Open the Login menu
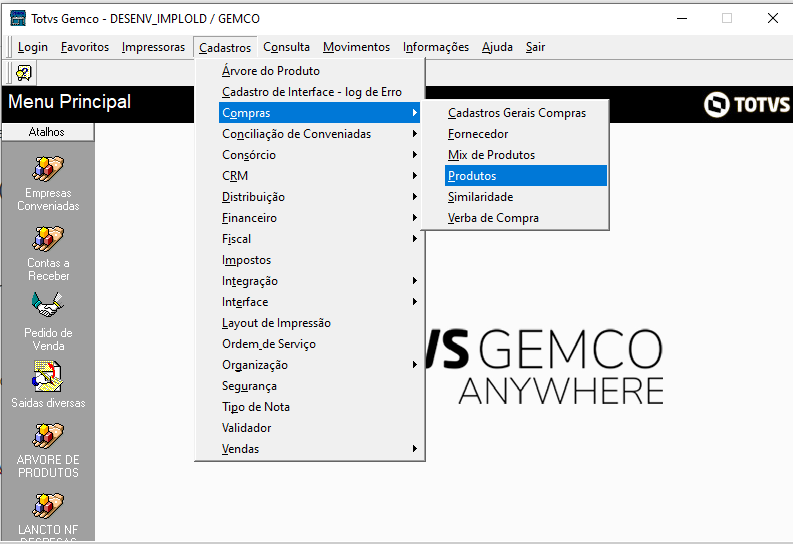 [x=33, y=47]
